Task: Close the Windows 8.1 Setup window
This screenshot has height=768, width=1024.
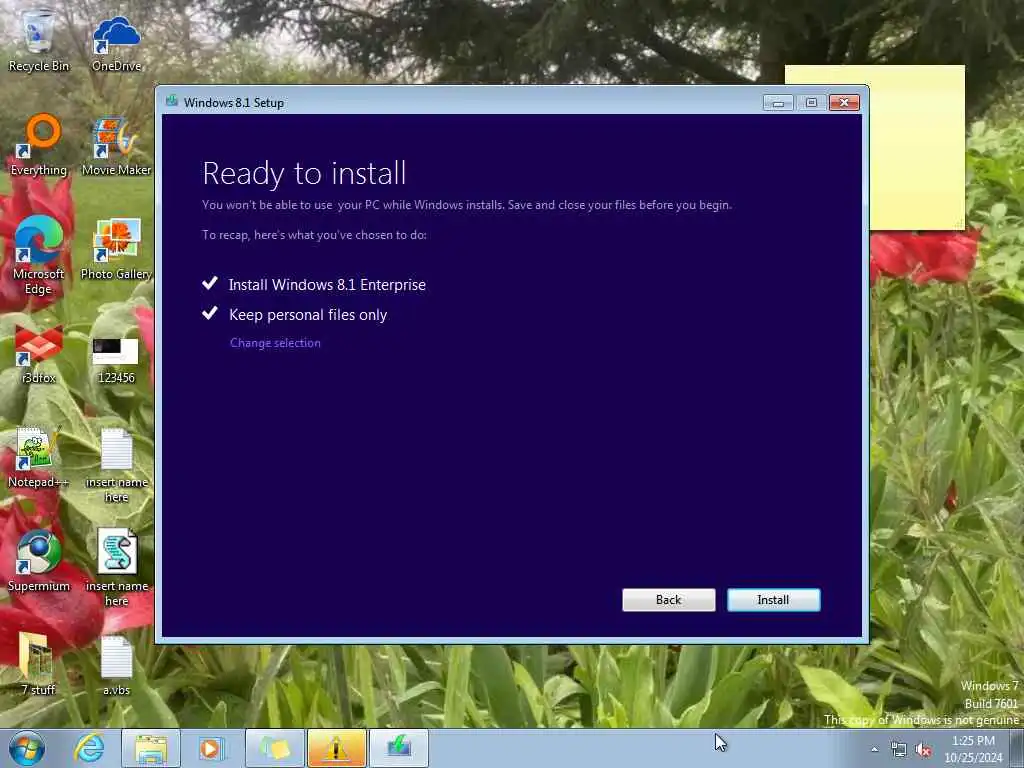Action: click(x=844, y=103)
